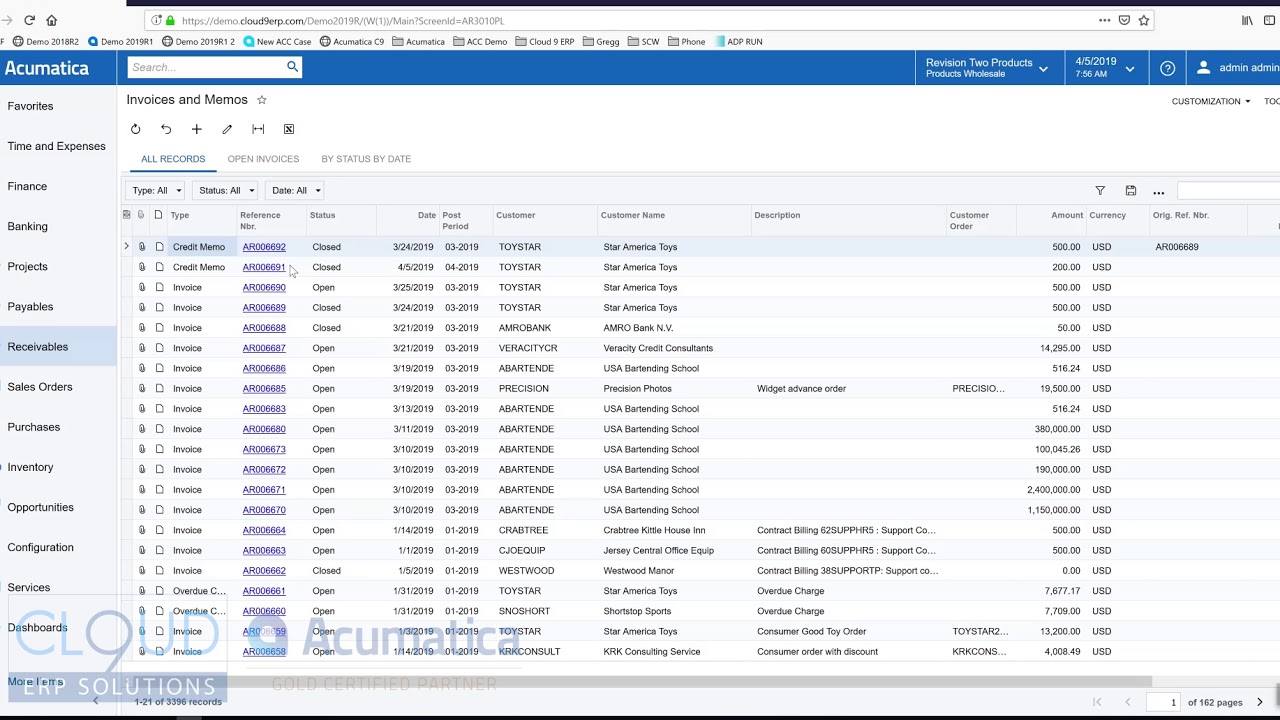Bookmark this page with the star icon
This screenshot has width=1280, height=720.
click(1144, 20)
